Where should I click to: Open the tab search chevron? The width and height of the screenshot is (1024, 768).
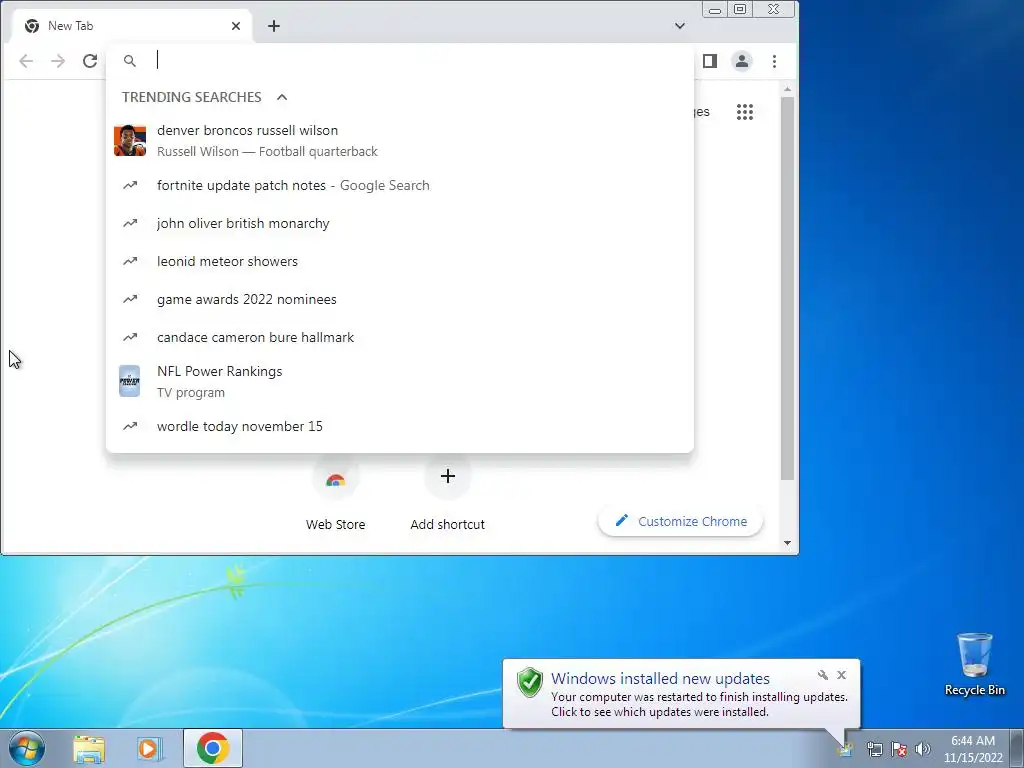coord(680,26)
